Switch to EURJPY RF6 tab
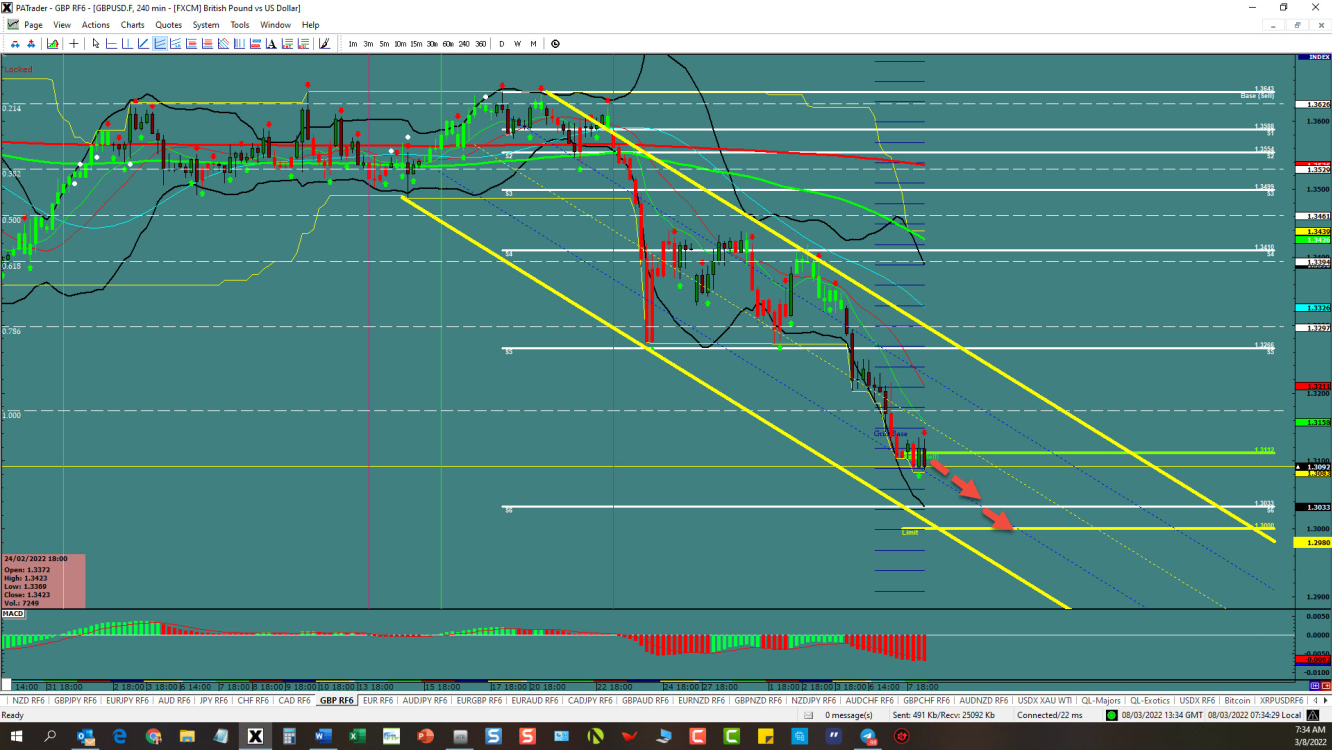The image size is (1332, 750). coord(128,700)
